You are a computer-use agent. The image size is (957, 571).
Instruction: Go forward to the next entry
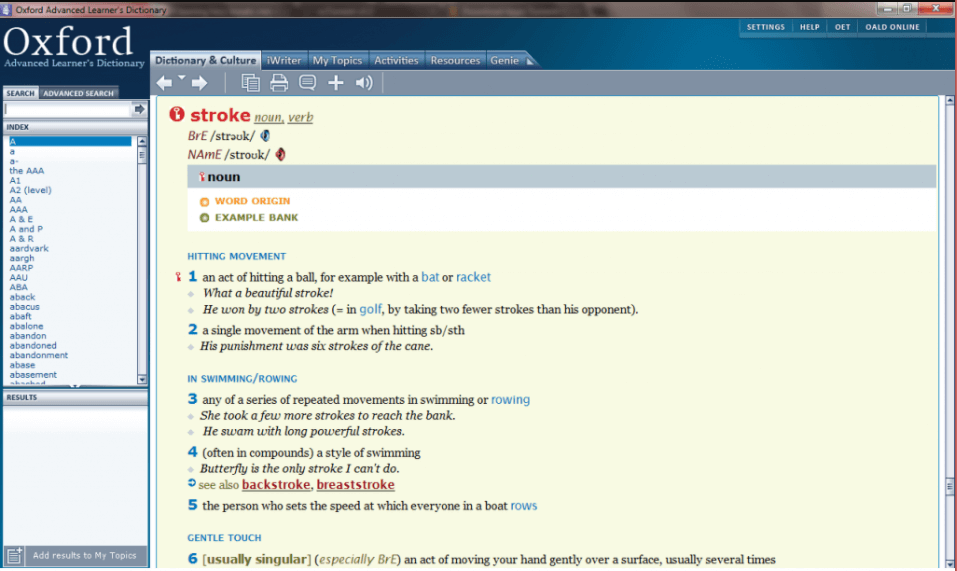click(x=199, y=83)
